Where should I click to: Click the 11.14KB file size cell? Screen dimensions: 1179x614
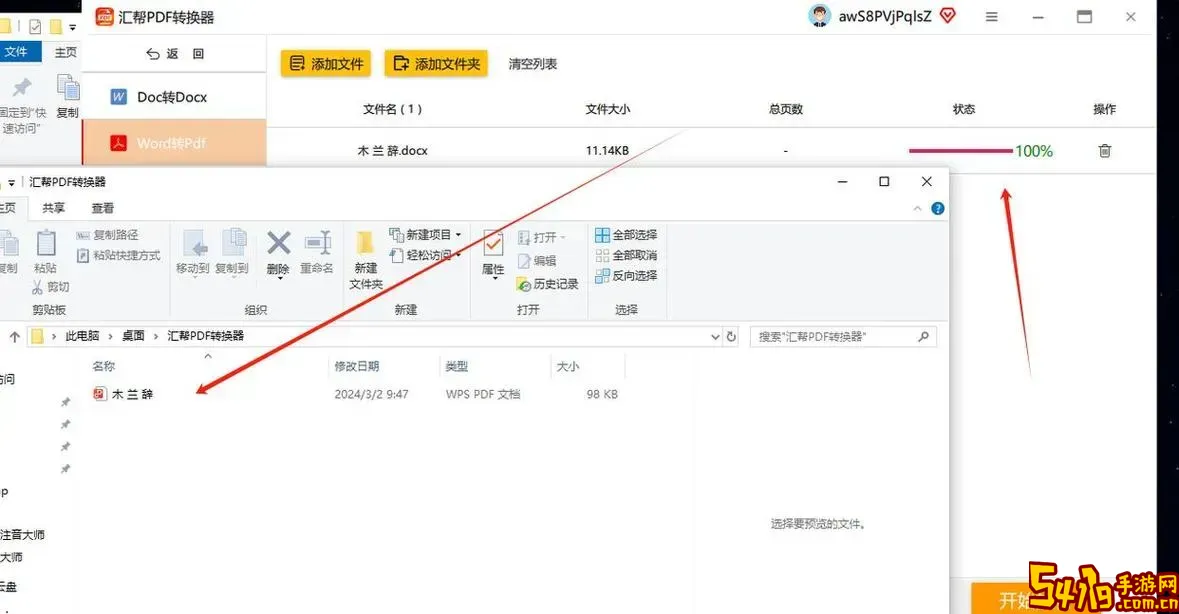tap(607, 150)
